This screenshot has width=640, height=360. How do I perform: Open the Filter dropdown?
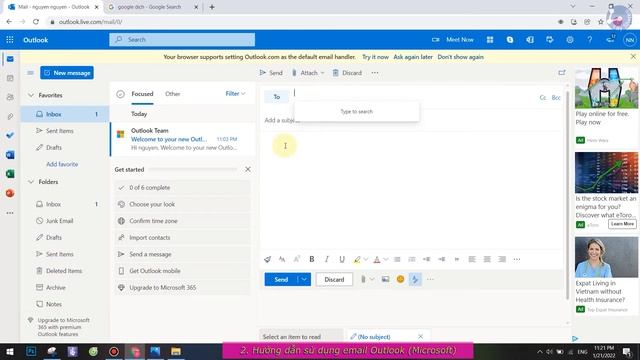tap(236, 93)
